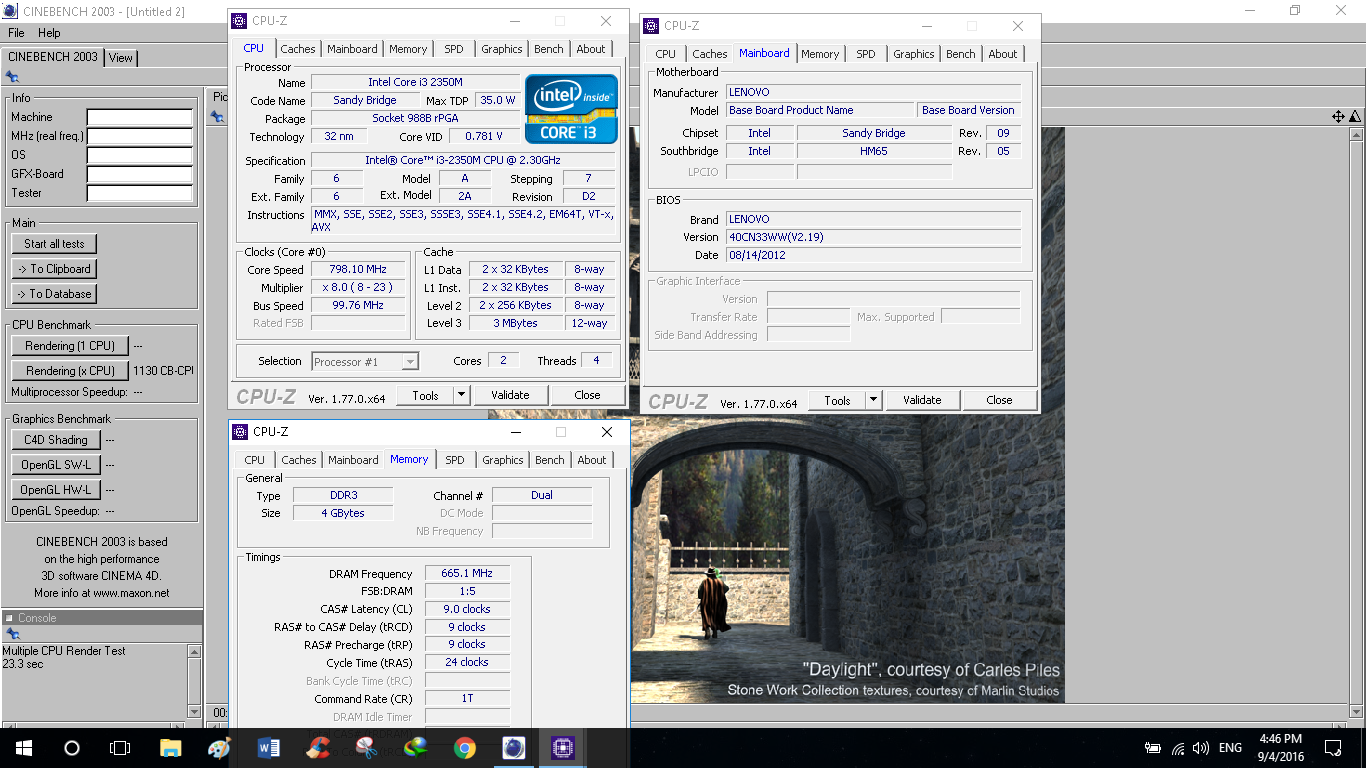The width and height of the screenshot is (1366, 768).
Task: Open Google Chrome from the taskbar
Action: pyautogui.click(x=465, y=748)
